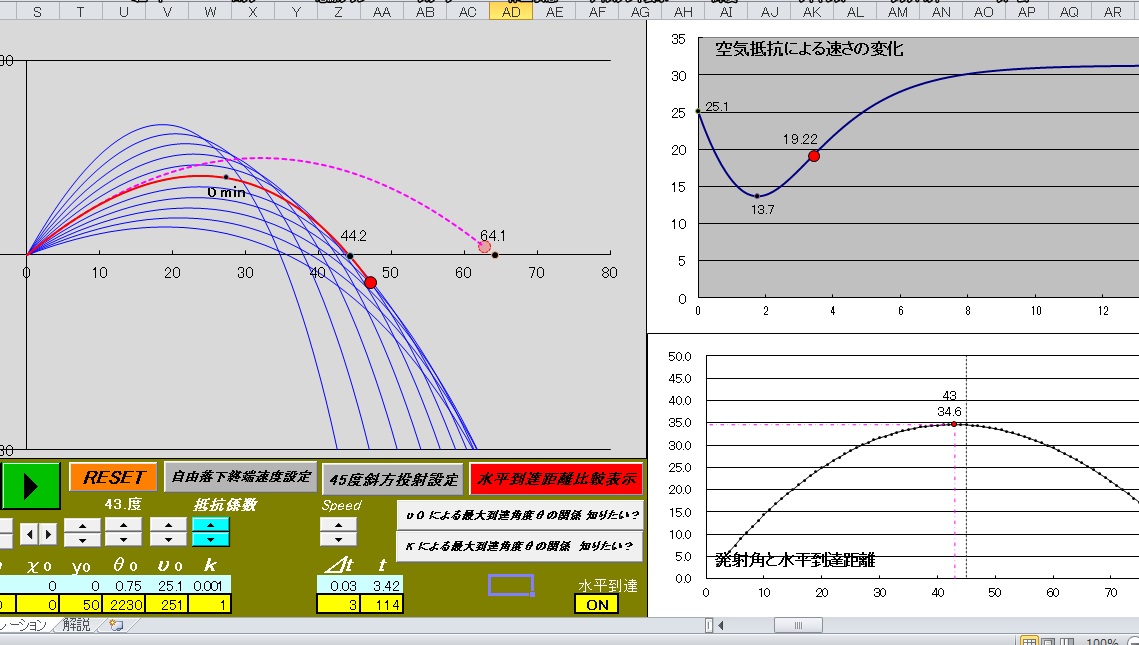Select column Z header
1139x645 pixels.
coord(339,11)
